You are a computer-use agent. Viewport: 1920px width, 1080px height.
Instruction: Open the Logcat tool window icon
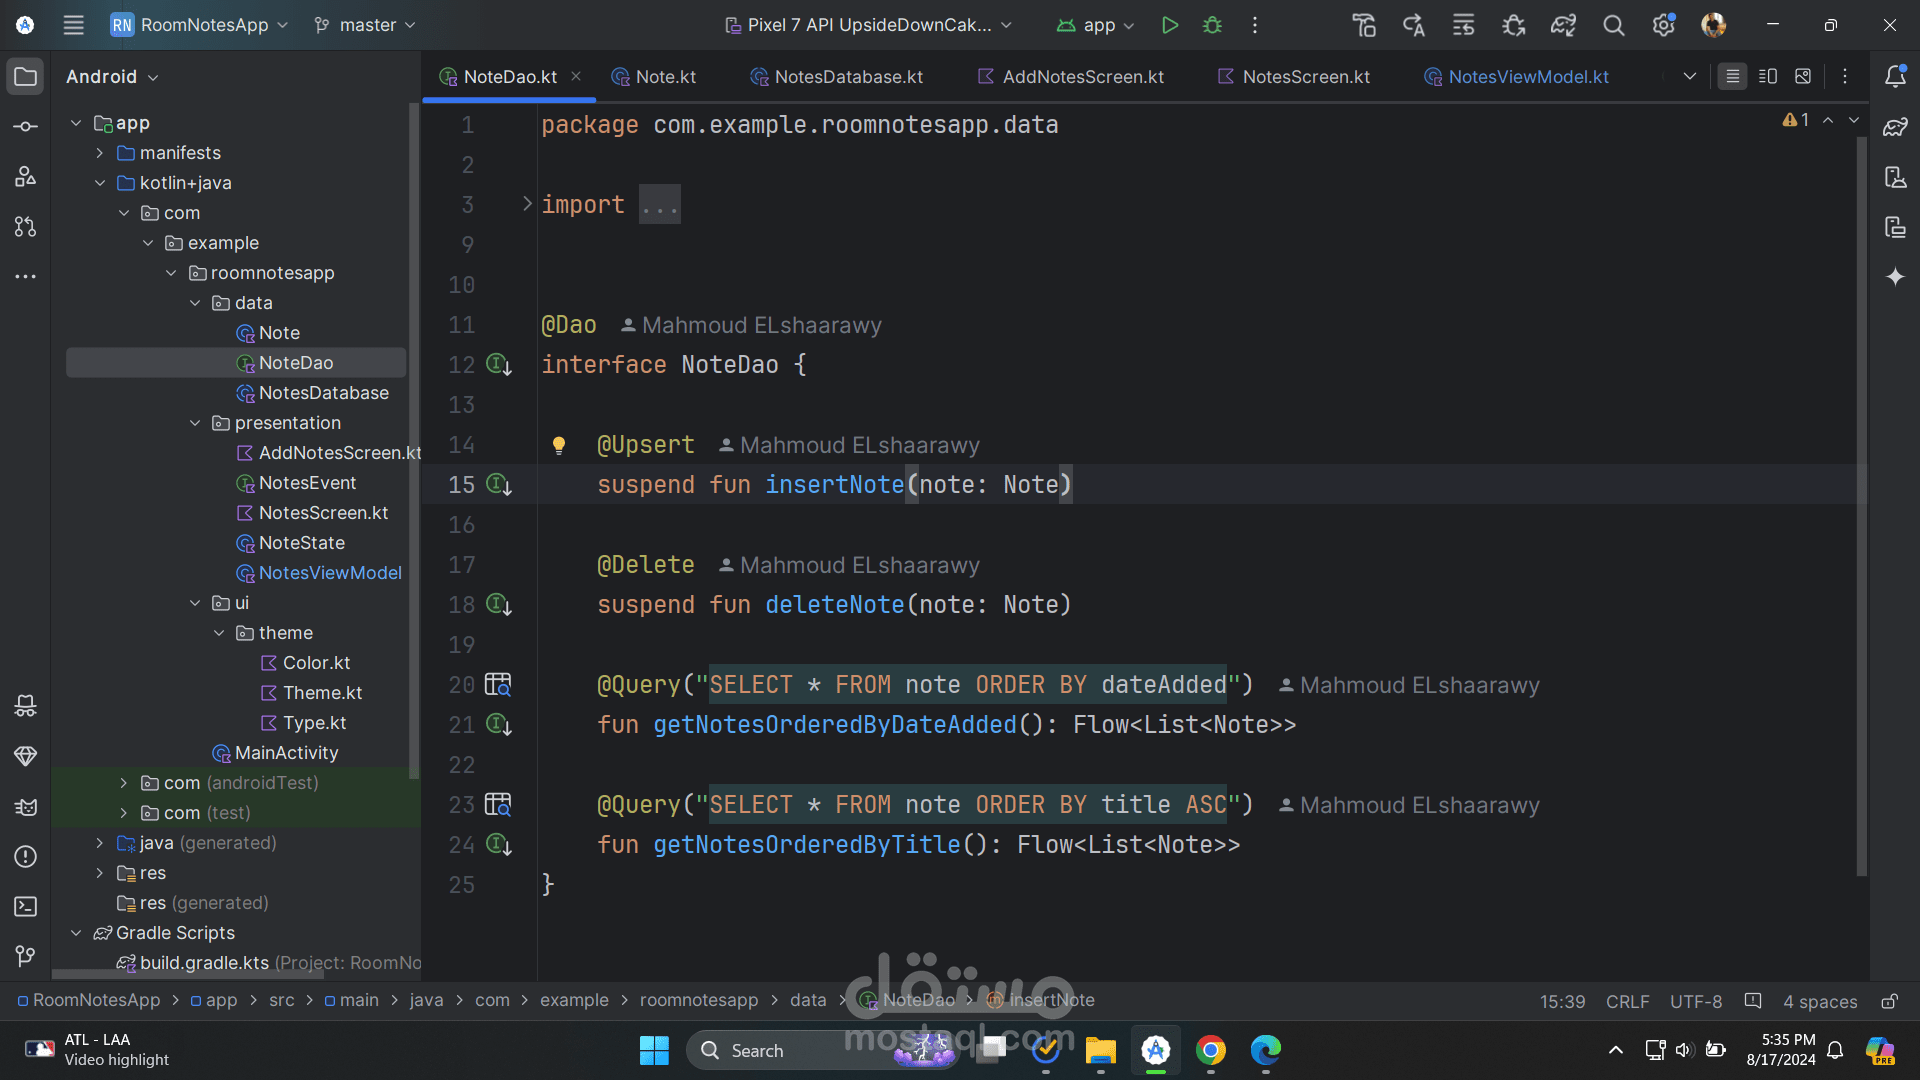26,806
